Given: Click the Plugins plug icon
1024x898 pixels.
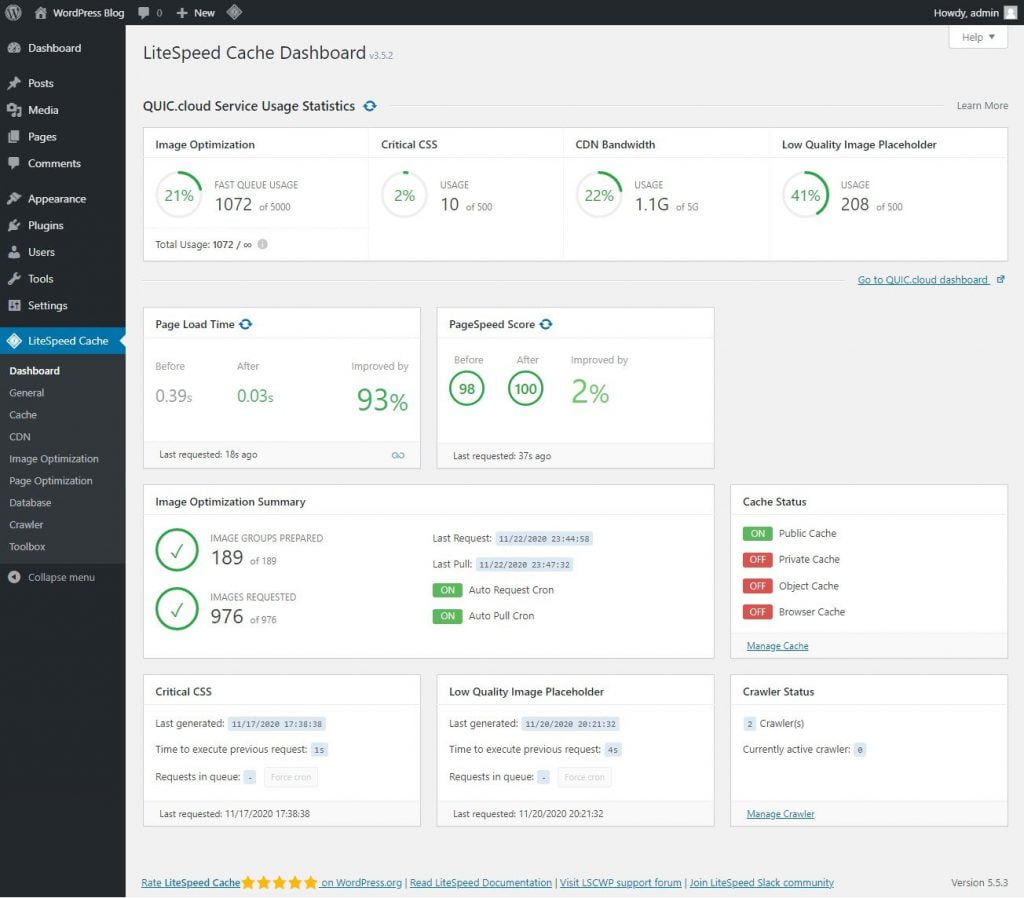Looking at the screenshot, I should [14, 225].
